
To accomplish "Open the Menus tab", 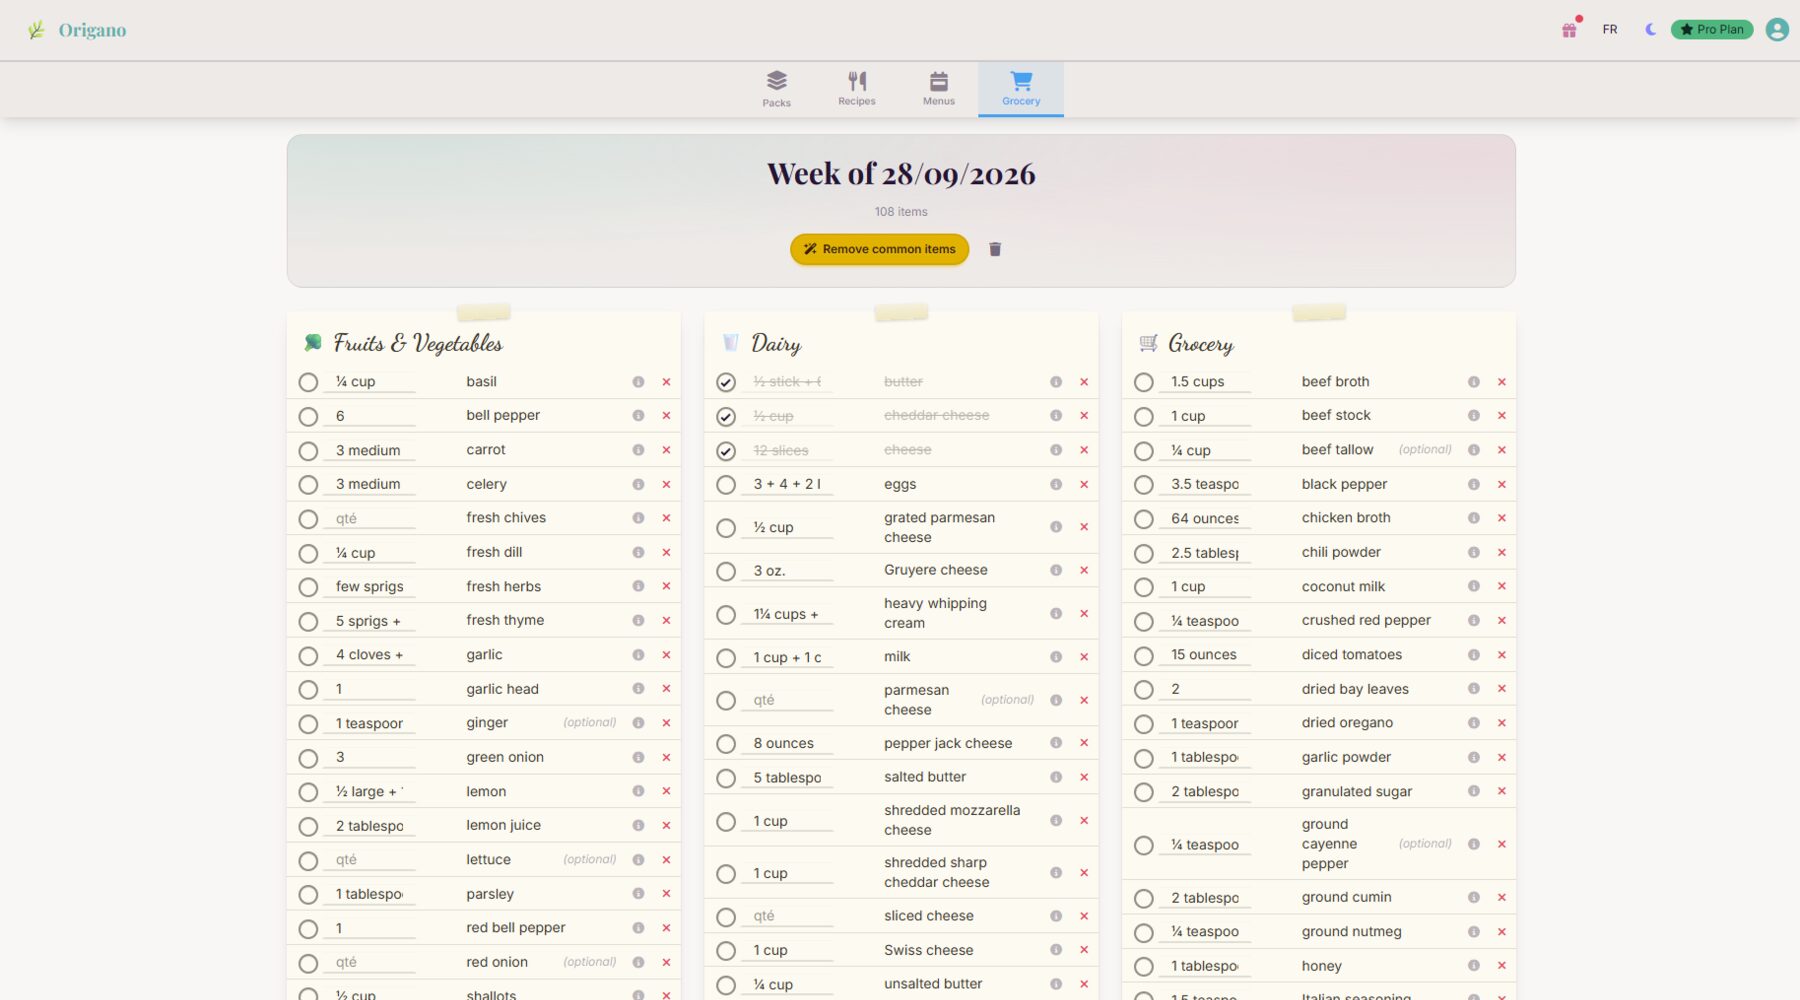I will 938,89.
